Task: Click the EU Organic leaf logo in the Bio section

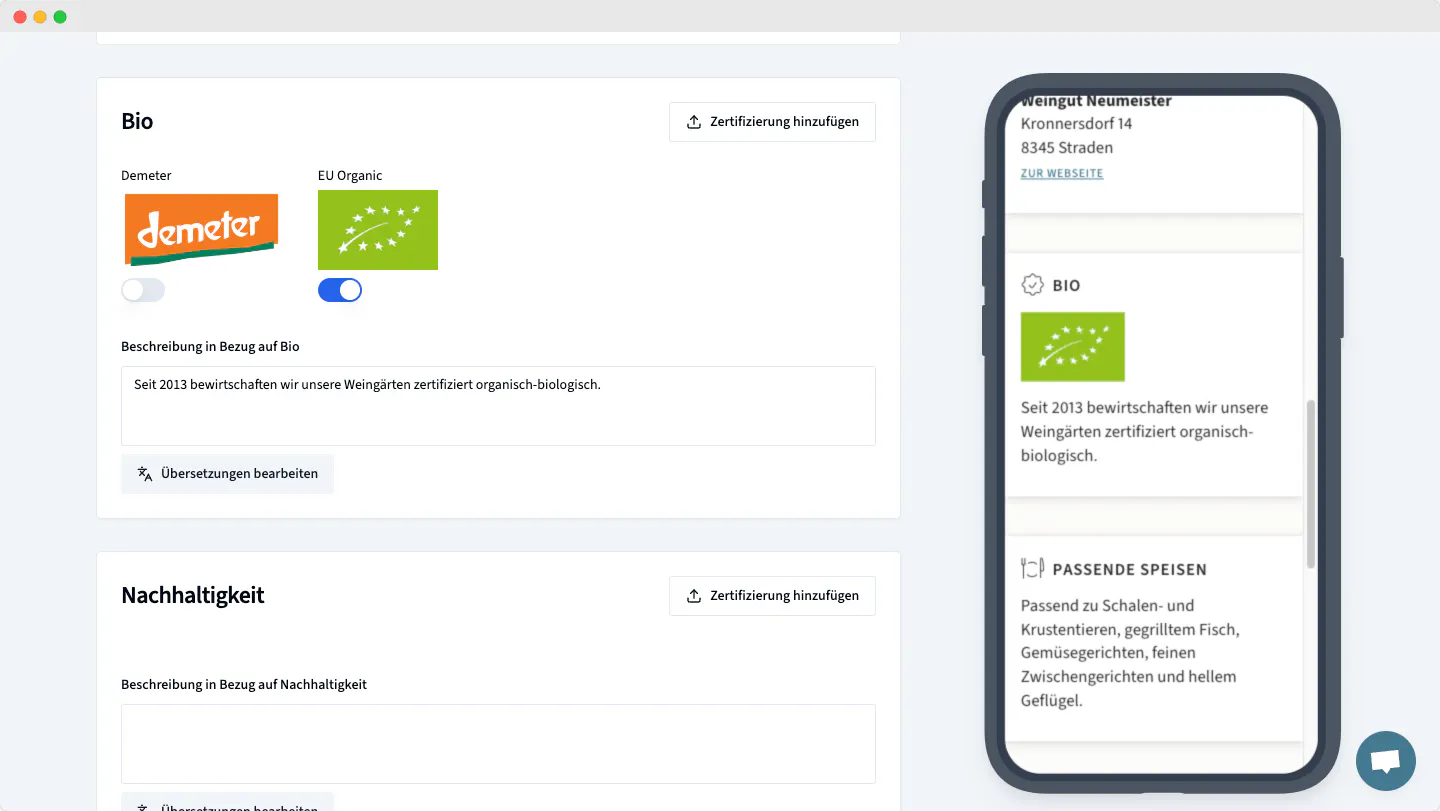Action: pos(378,230)
